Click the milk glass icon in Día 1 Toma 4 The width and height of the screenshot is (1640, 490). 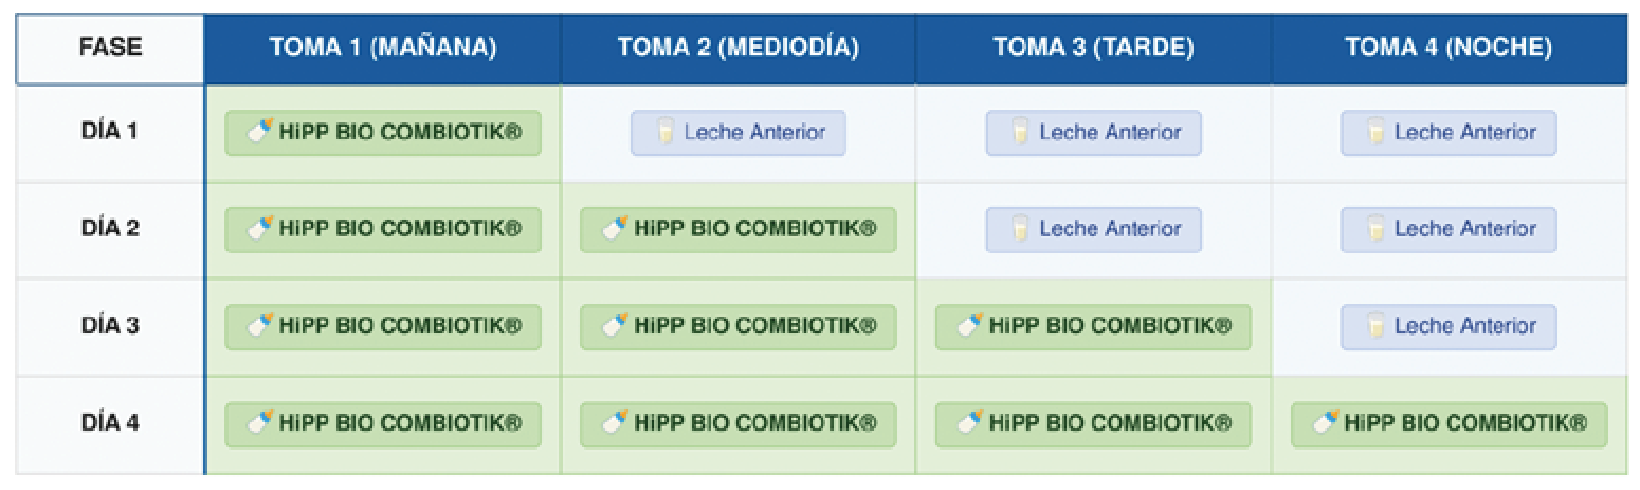[1375, 132]
